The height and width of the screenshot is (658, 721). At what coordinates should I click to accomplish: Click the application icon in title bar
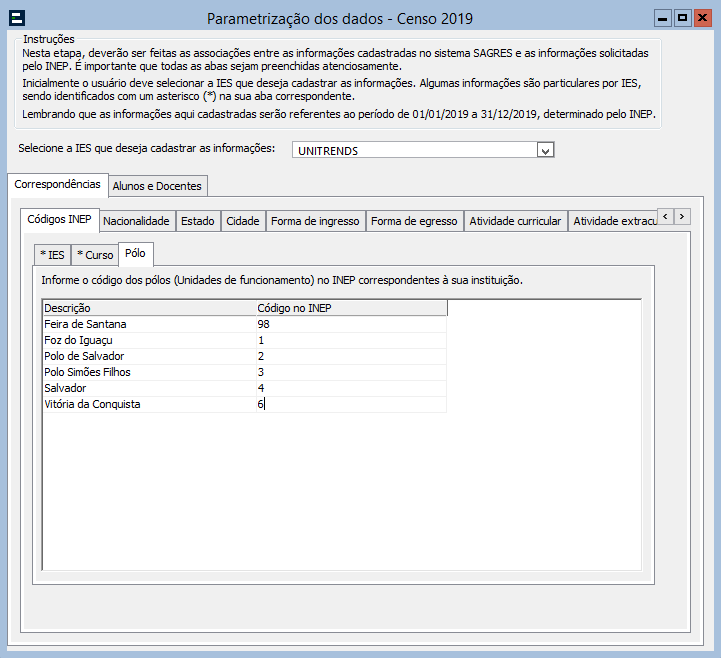[x=16, y=18]
